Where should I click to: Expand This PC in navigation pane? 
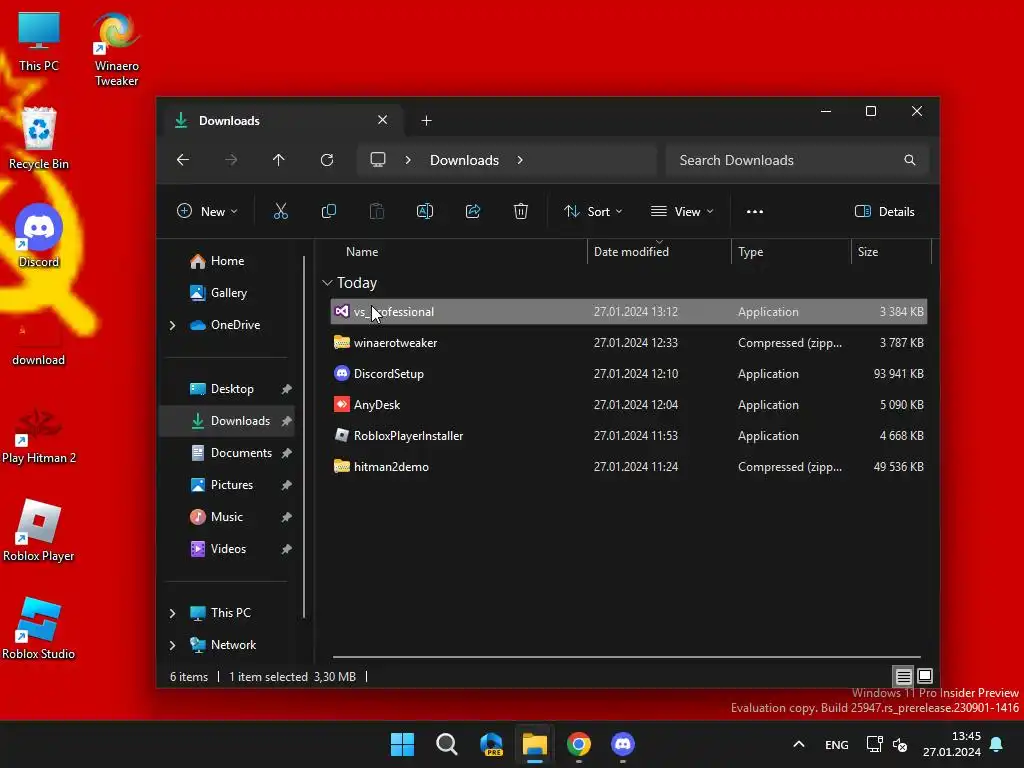point(172,613)
